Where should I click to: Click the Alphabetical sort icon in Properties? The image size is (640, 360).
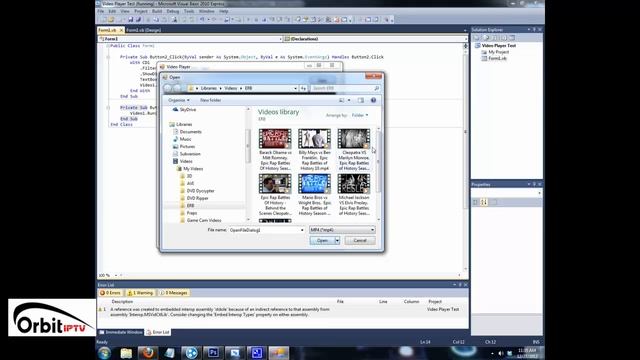pyautogui.click(x=484, y=202)
